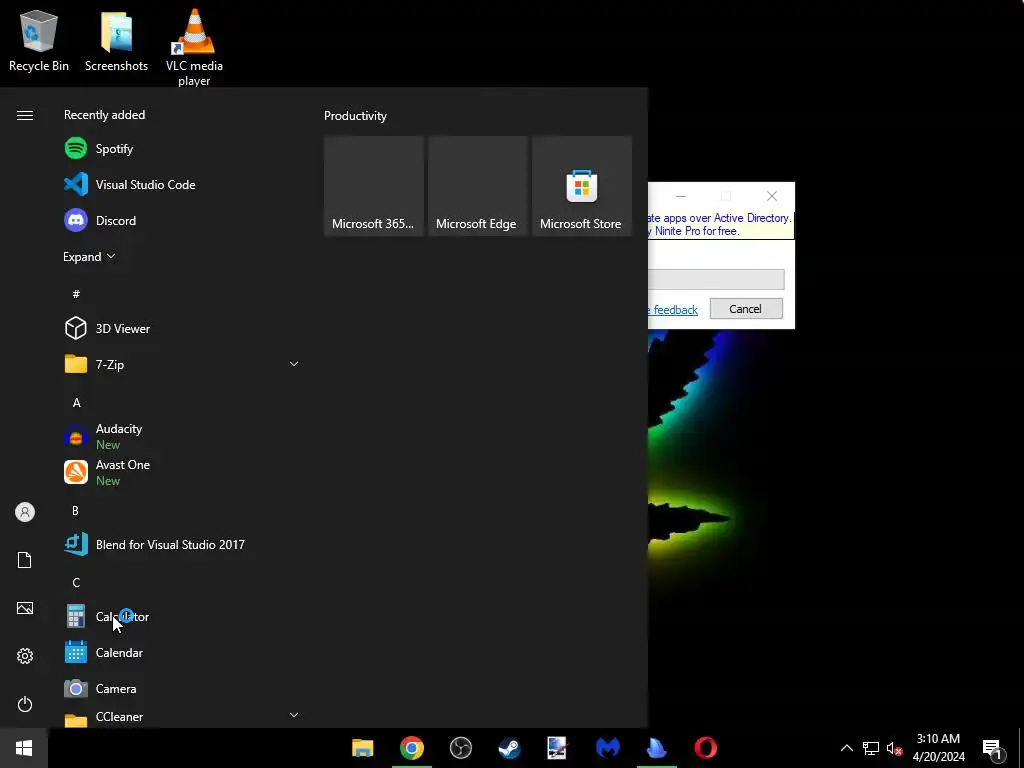Select the Screenshots desktop folder
The height and width of the screenshot is (768, 1024).
[x=116, y=40]
